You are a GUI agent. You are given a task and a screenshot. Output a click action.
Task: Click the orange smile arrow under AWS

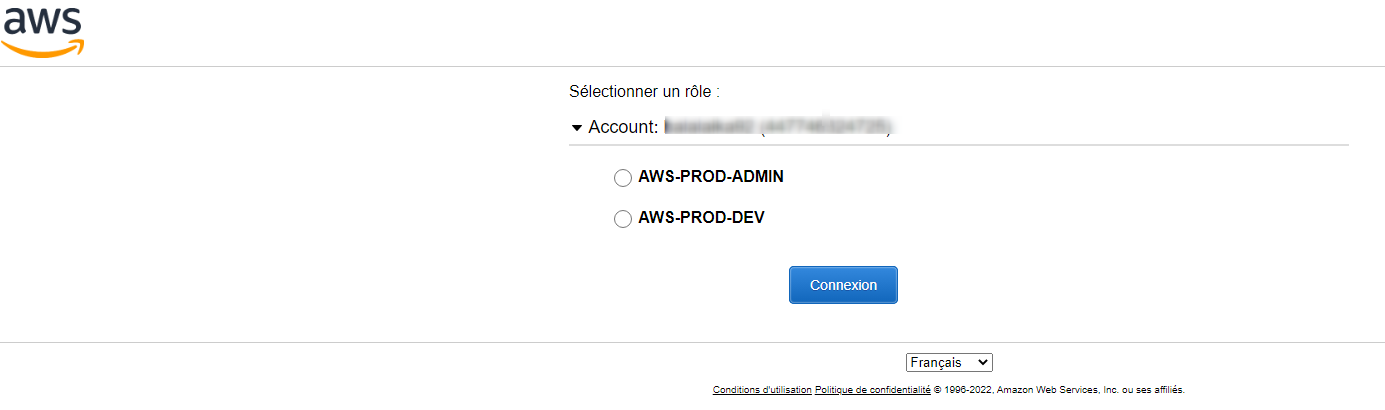point(43,47)
